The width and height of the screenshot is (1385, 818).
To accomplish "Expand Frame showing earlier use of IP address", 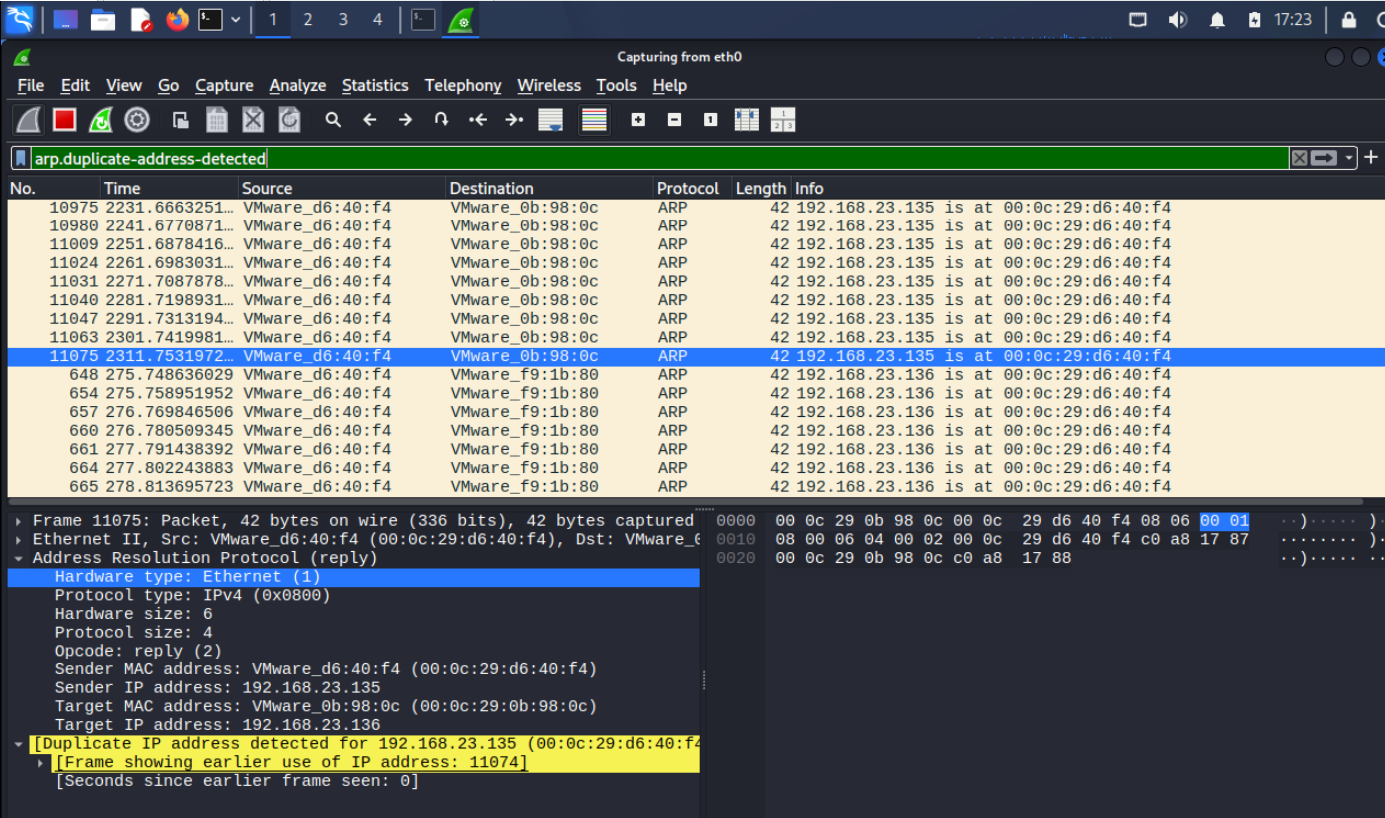I will [x=42, y=763].
